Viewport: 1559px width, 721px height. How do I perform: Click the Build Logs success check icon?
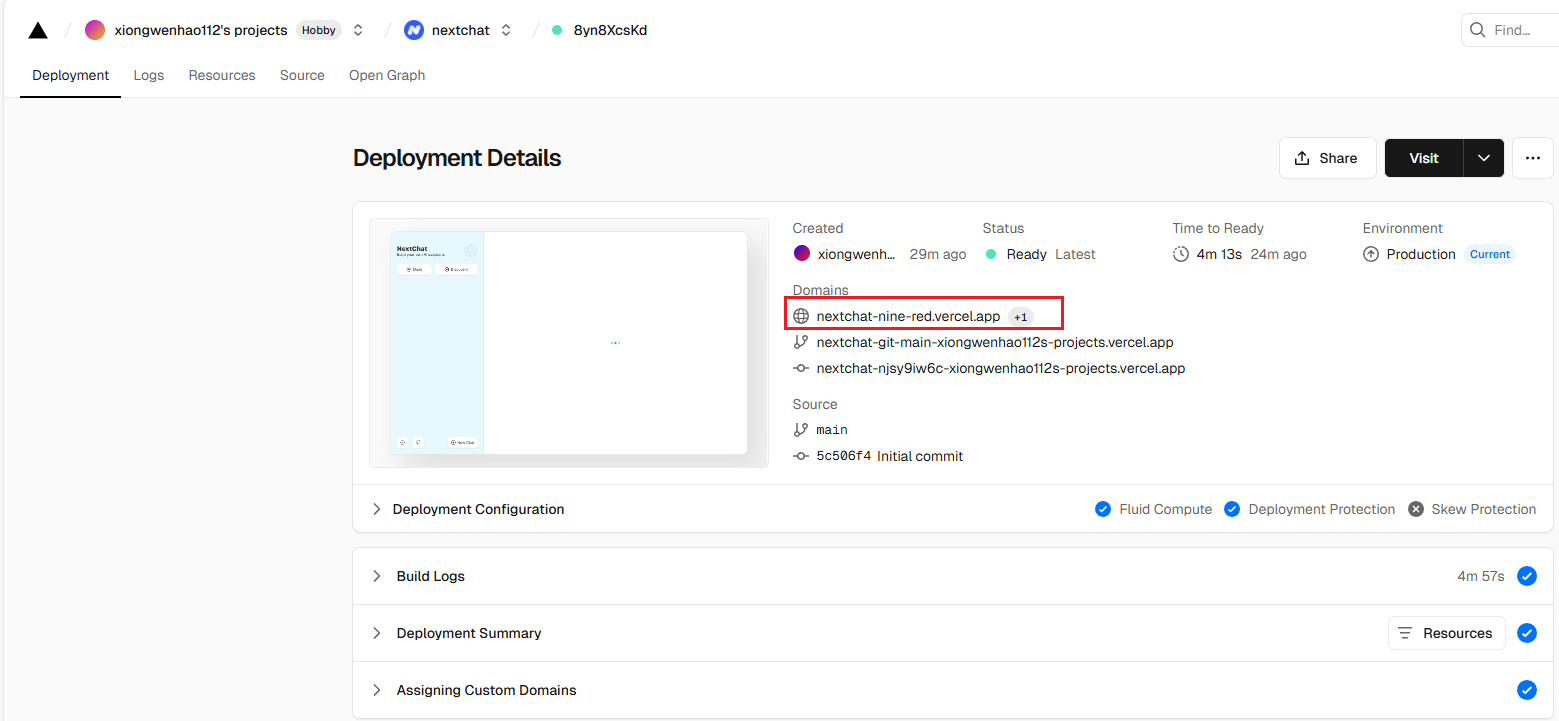click(x=1527, y=576)
